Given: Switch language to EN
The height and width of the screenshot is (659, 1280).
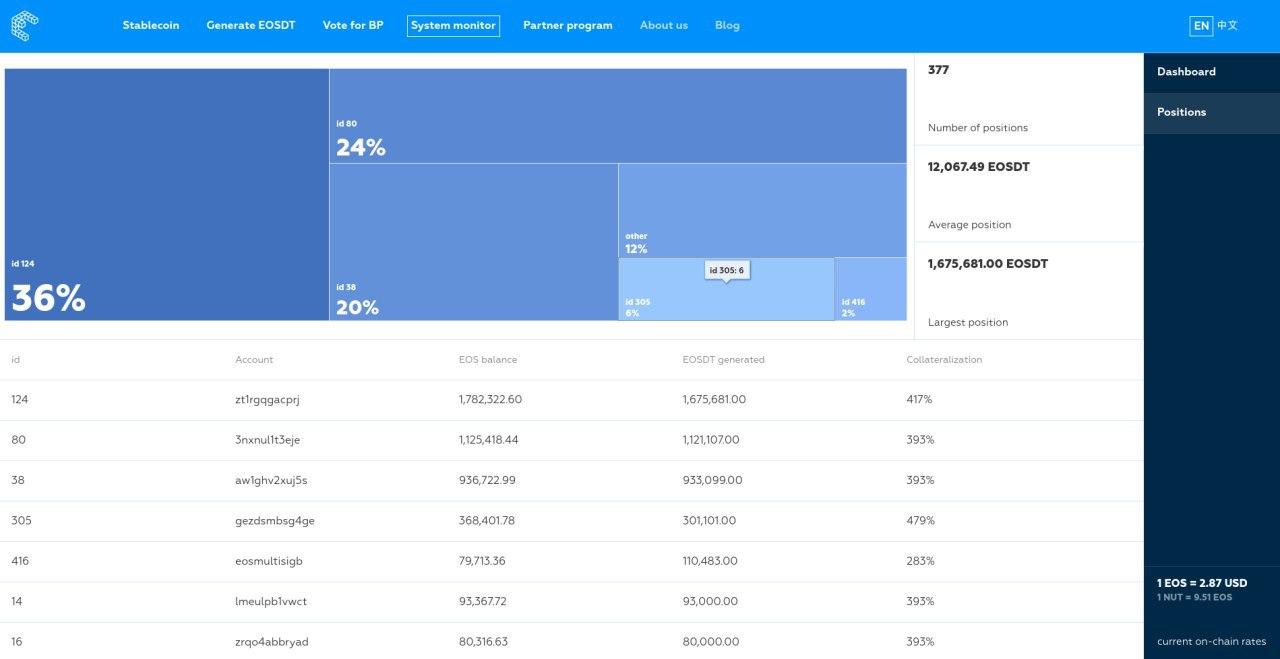Looking at the screenshot, I should pyautogui.click(x=1201, y=26).
